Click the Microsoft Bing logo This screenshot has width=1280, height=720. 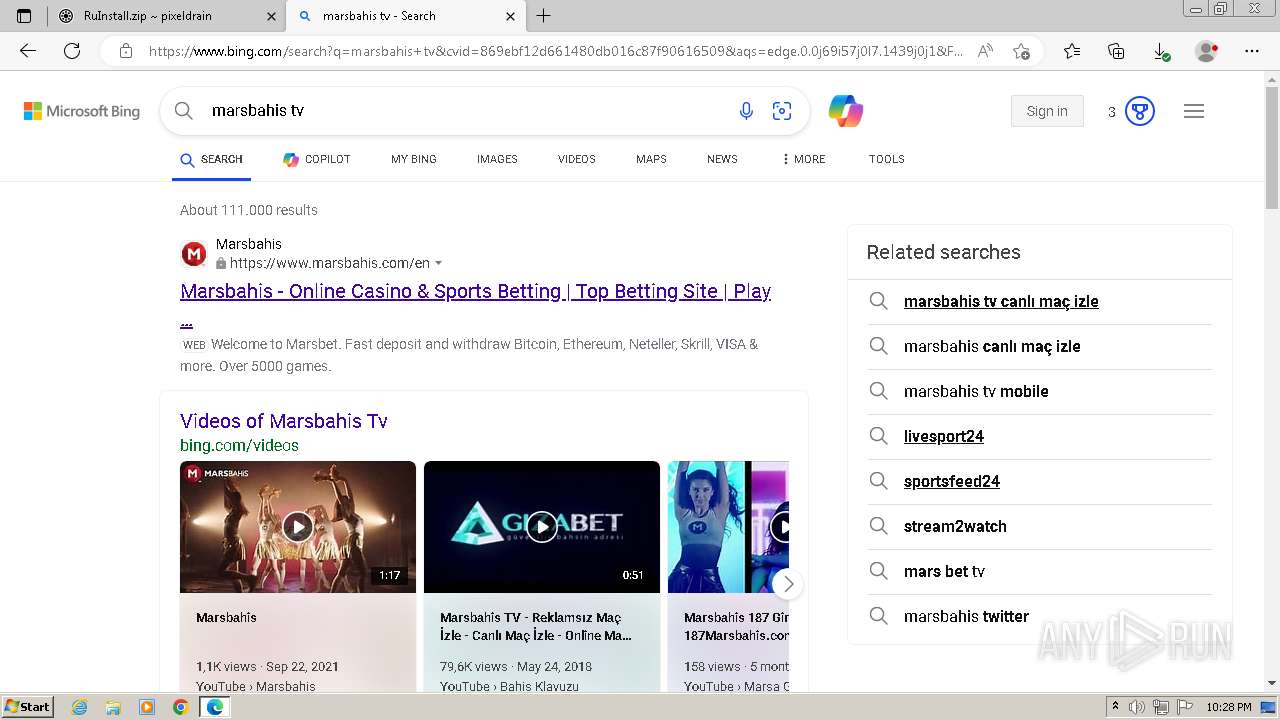click(82, 111)
